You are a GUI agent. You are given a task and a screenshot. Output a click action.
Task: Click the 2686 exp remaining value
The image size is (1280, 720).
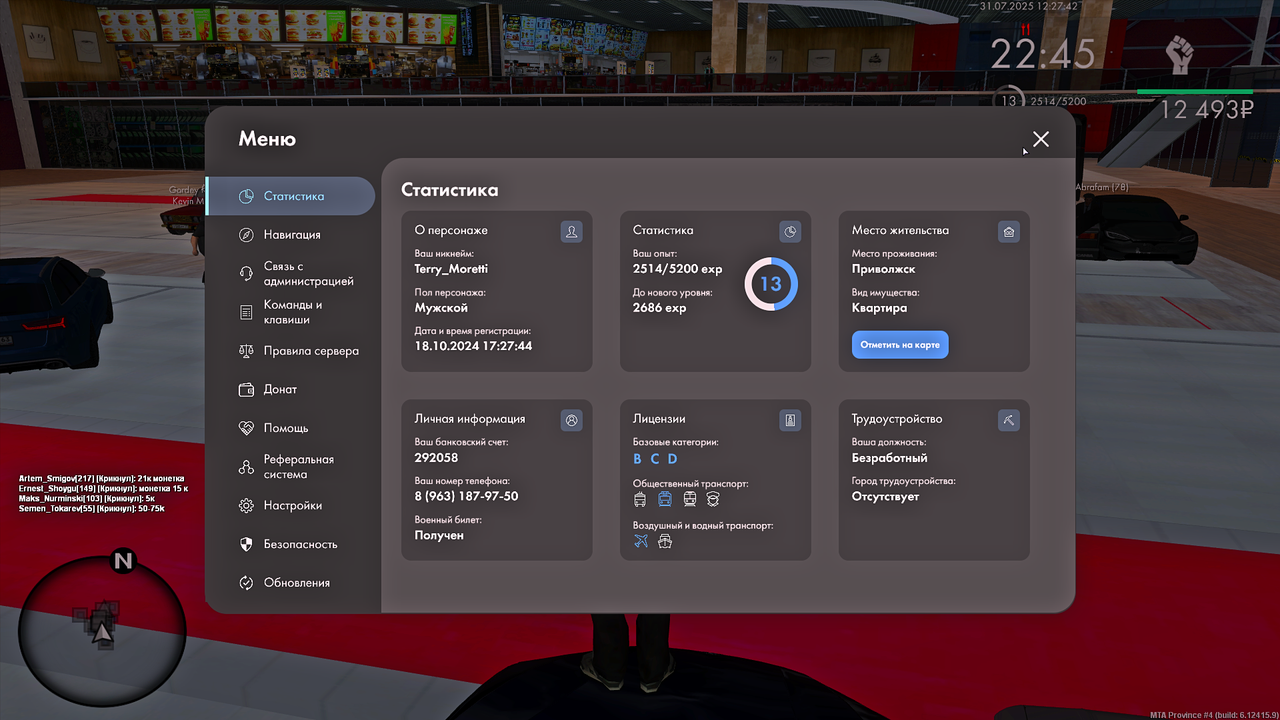660,308
